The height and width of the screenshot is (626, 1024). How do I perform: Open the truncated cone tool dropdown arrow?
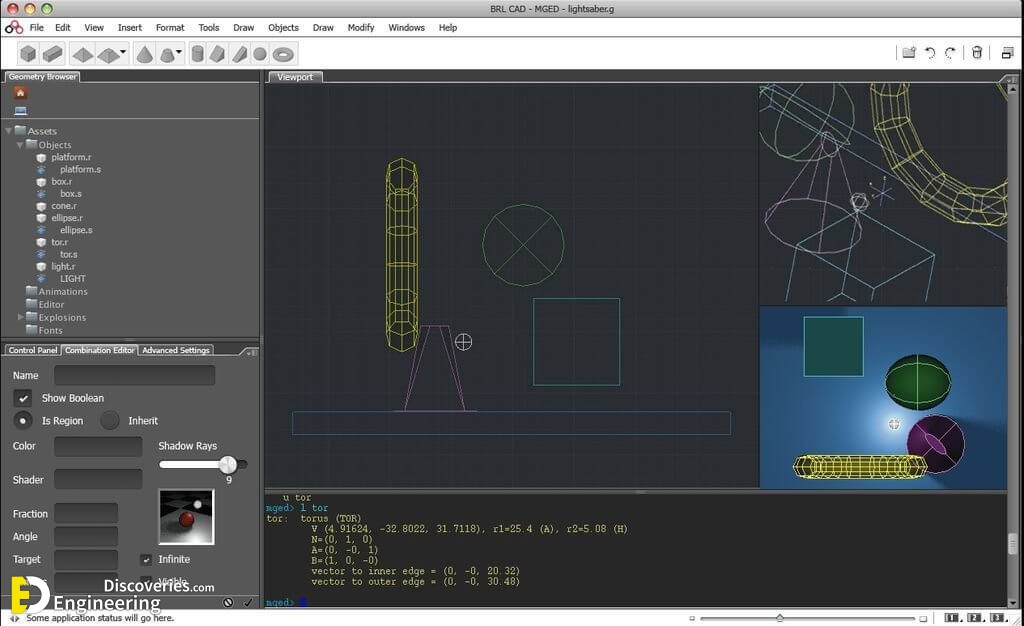[179, 52]
